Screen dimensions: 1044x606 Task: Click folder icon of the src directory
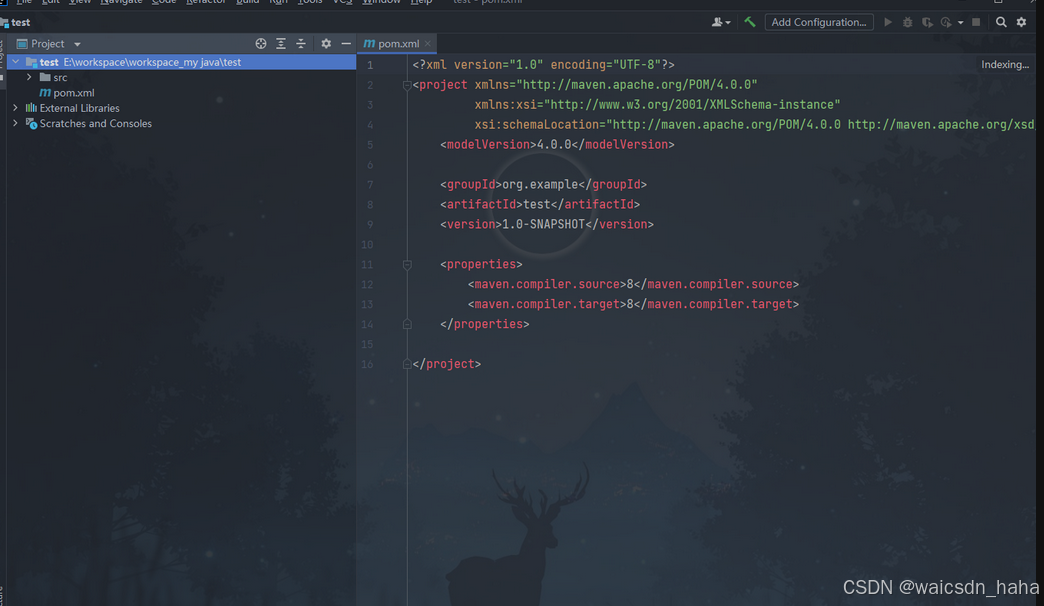click(45, 77)
